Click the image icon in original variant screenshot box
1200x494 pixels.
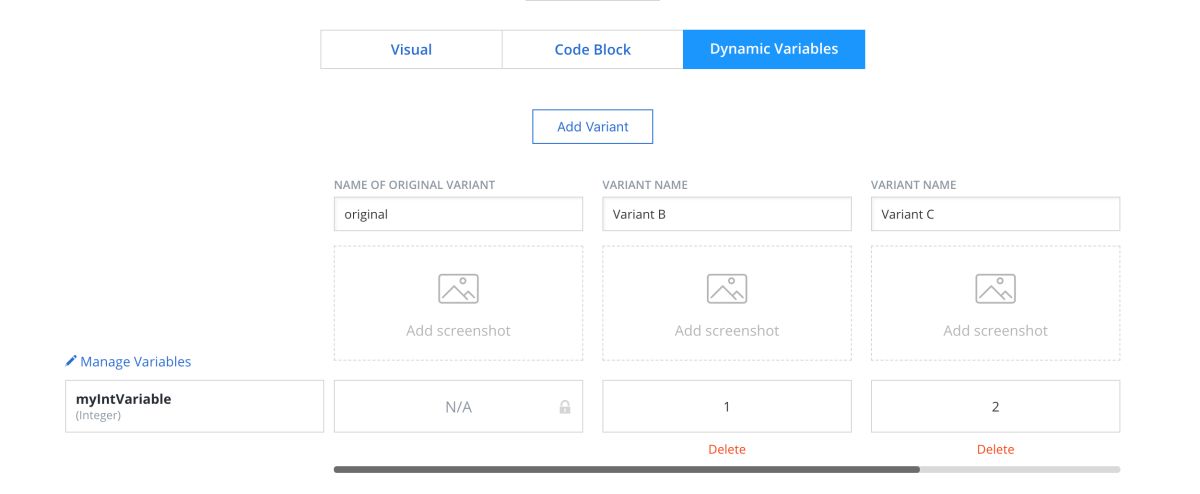click(x=458, y=288)
